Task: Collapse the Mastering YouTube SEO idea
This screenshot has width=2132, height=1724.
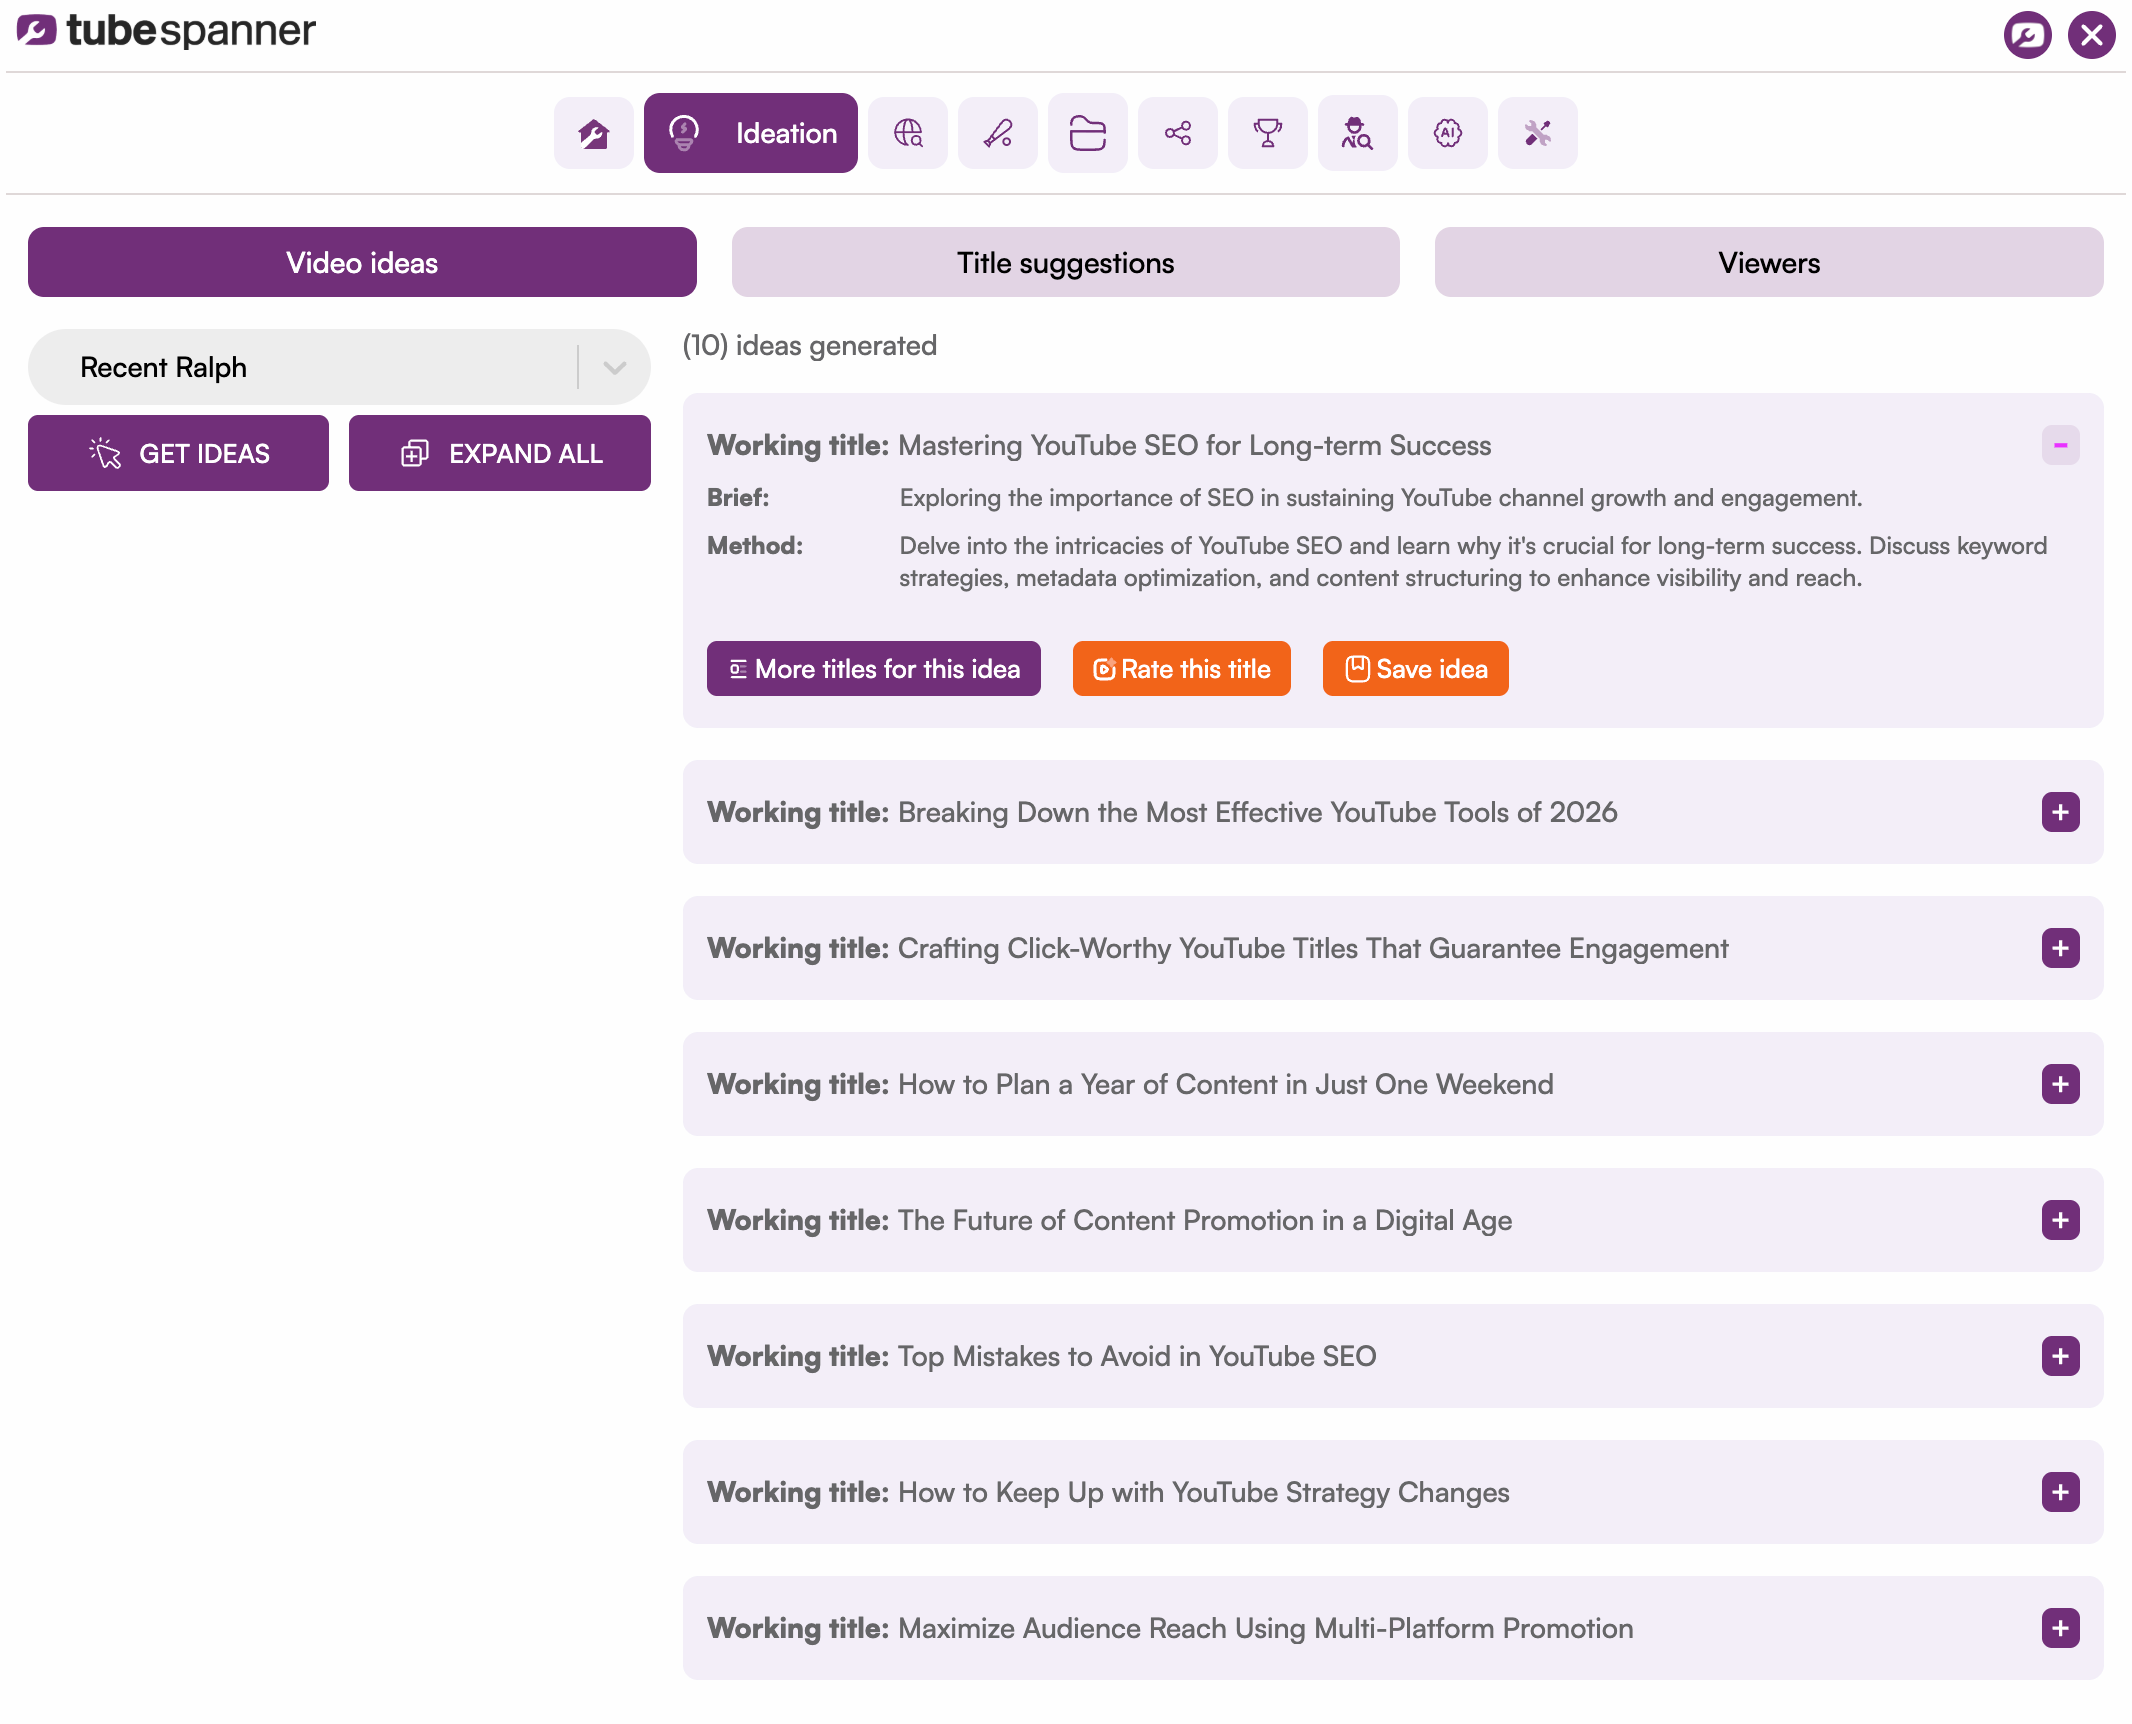Action: [2061, 445]
